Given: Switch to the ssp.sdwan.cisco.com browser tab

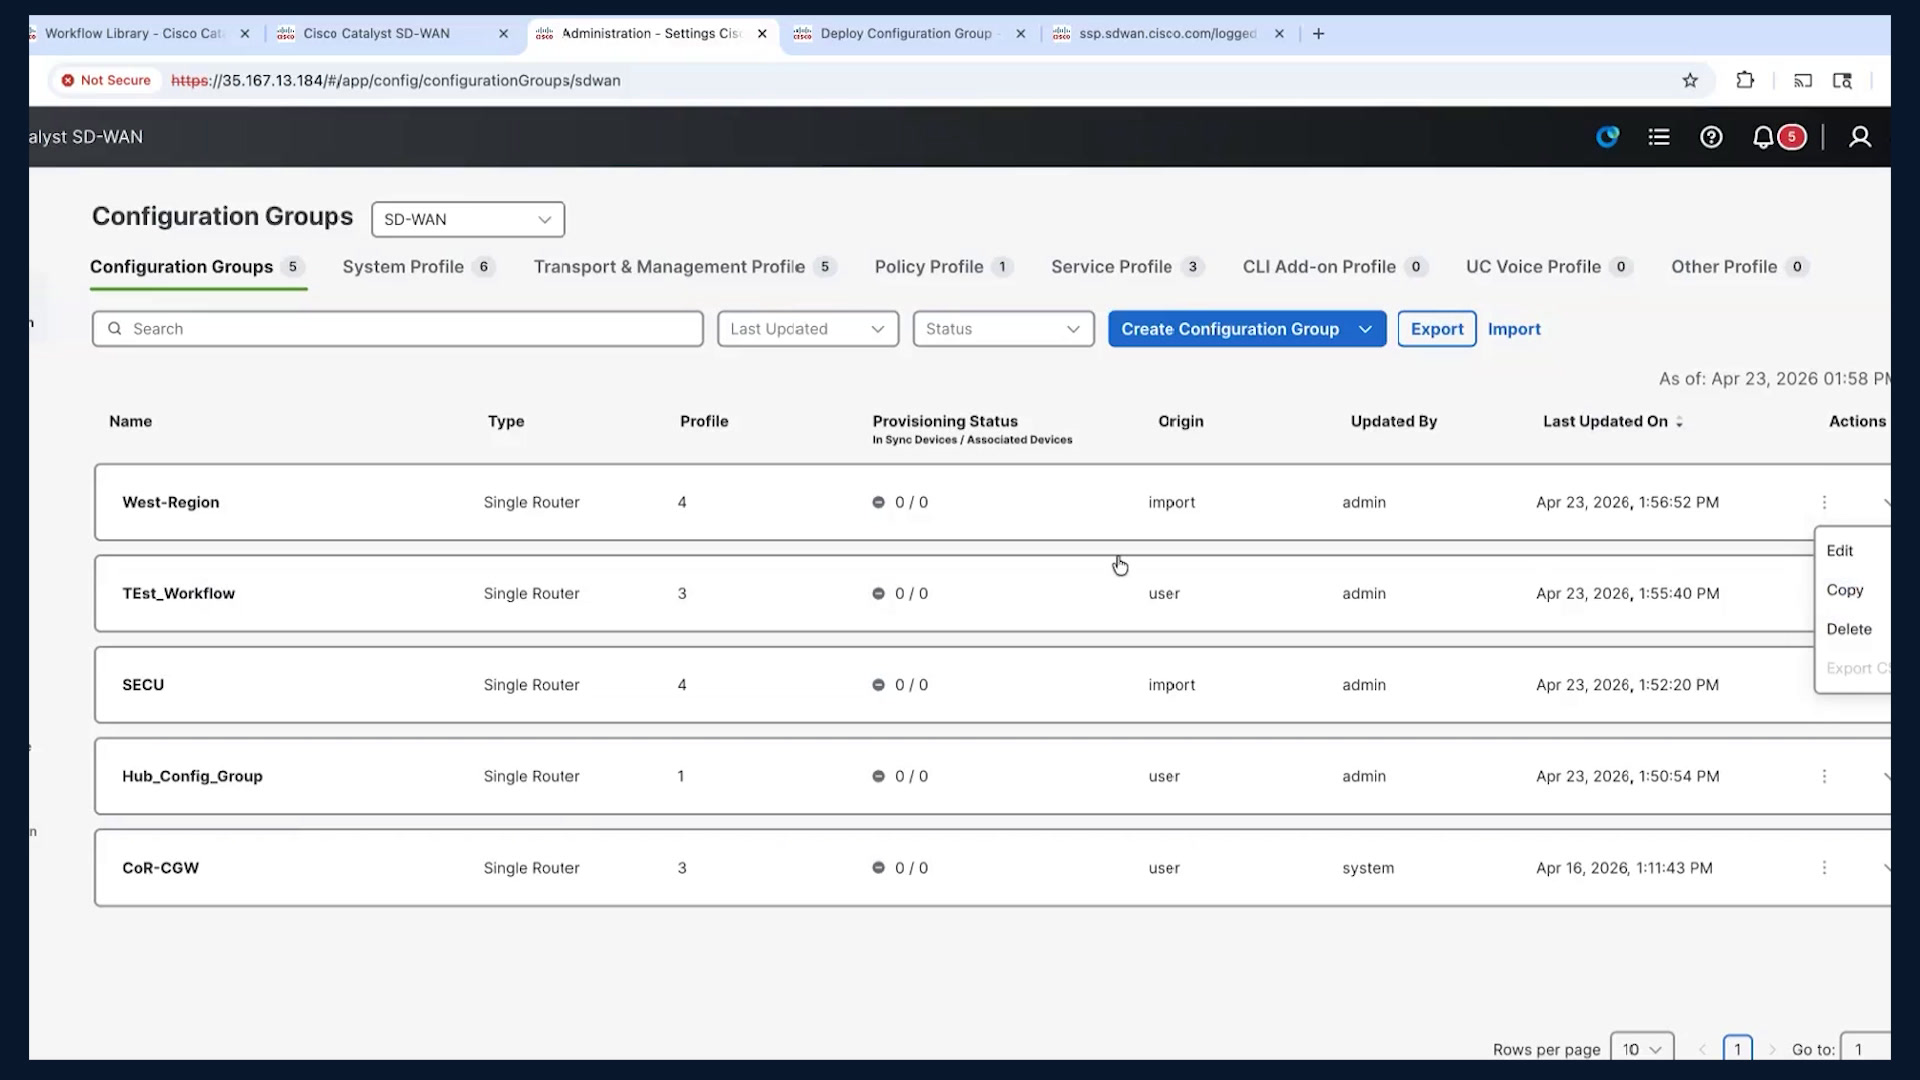Looking at the screenshot, I should pos(1166,34).
